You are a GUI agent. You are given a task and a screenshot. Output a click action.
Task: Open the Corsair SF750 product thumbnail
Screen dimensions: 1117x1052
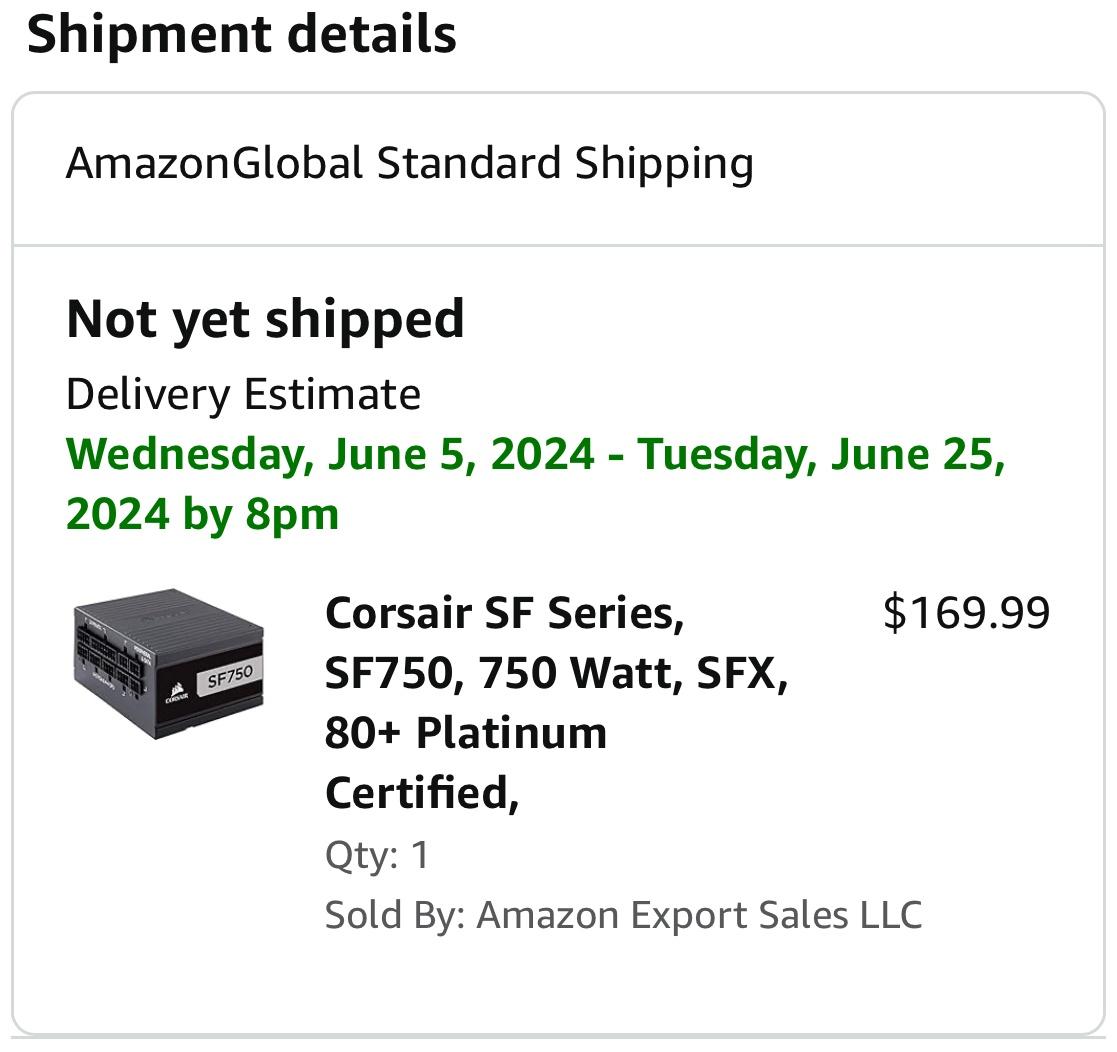tap(168, 663)
